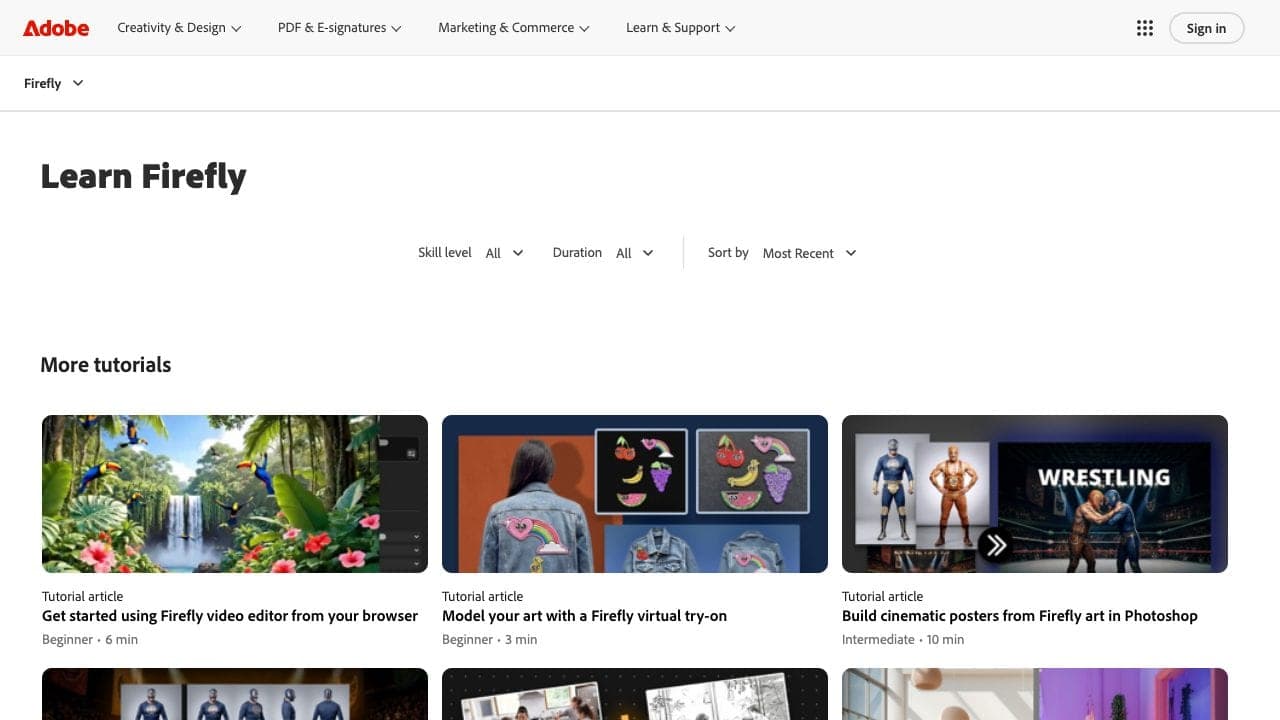
Task: Open the PDF & E-signatures menu
Action: [340, 28]
